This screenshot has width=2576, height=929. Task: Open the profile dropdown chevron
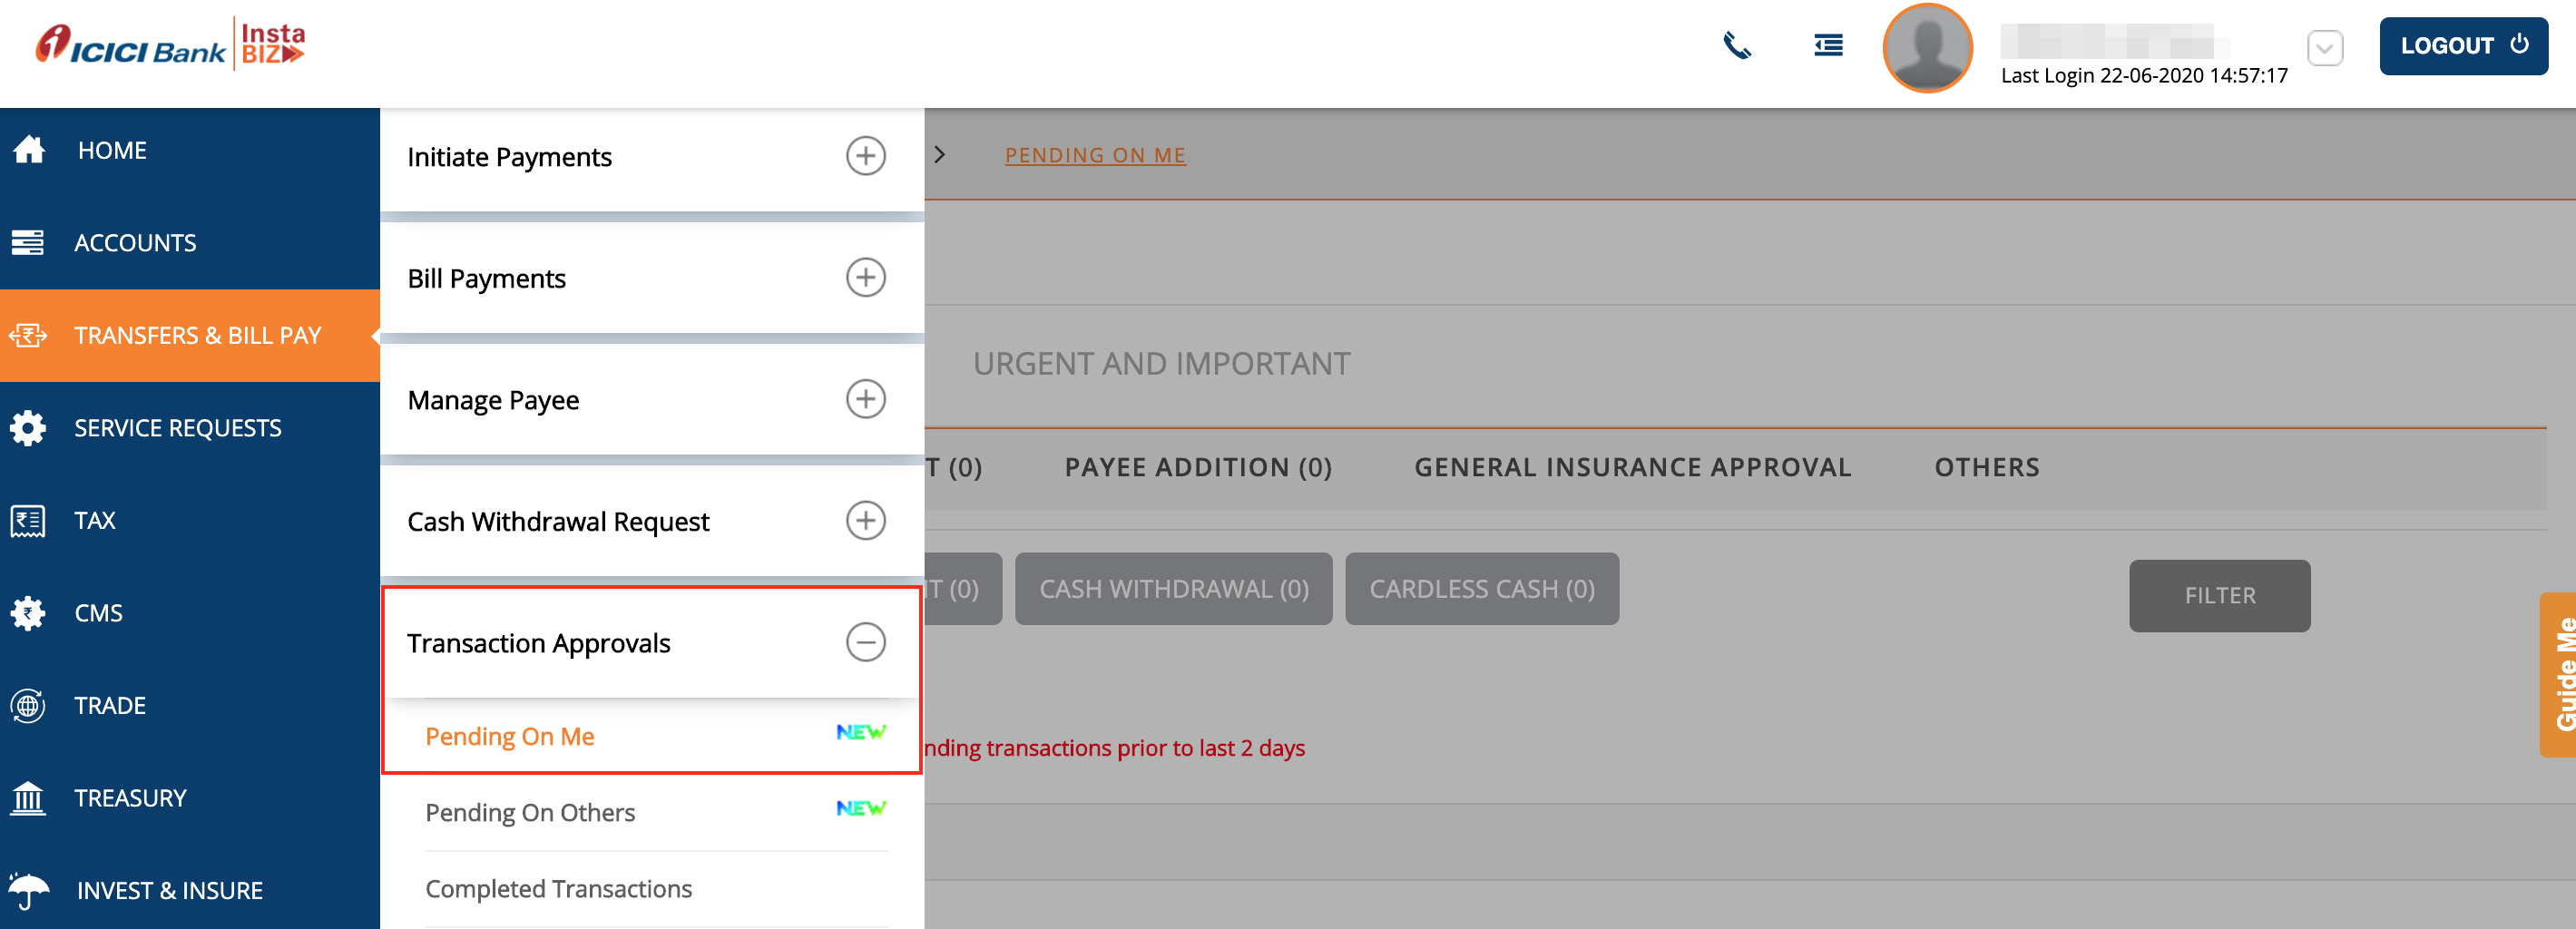(2325, 47)
